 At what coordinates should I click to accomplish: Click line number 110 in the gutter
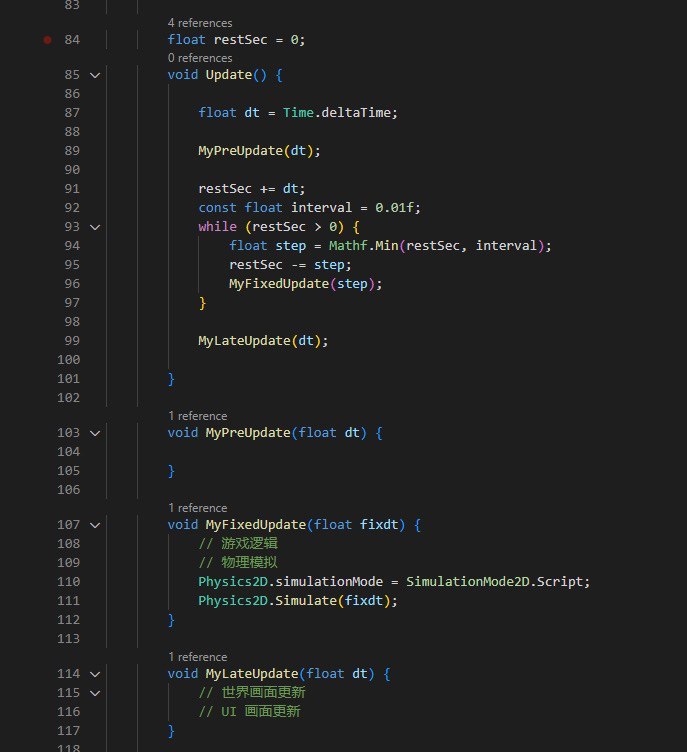[68, 582]
